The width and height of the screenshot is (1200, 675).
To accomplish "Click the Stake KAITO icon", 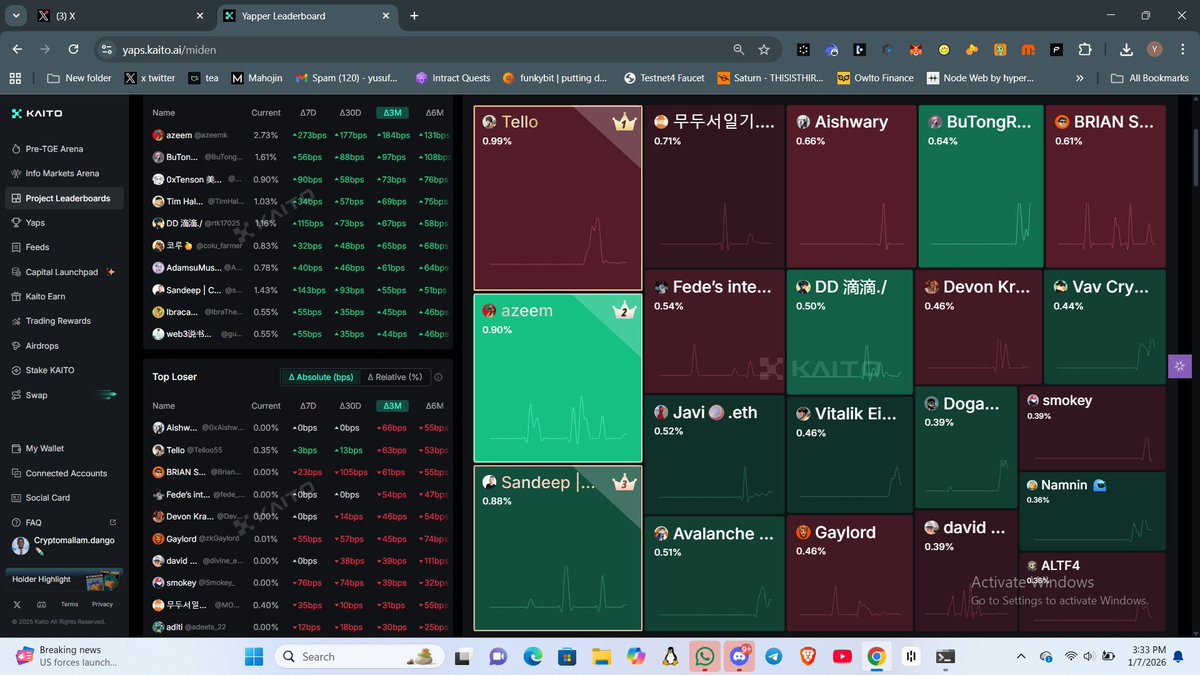I will pyautogui.click(x=16, y=370).
